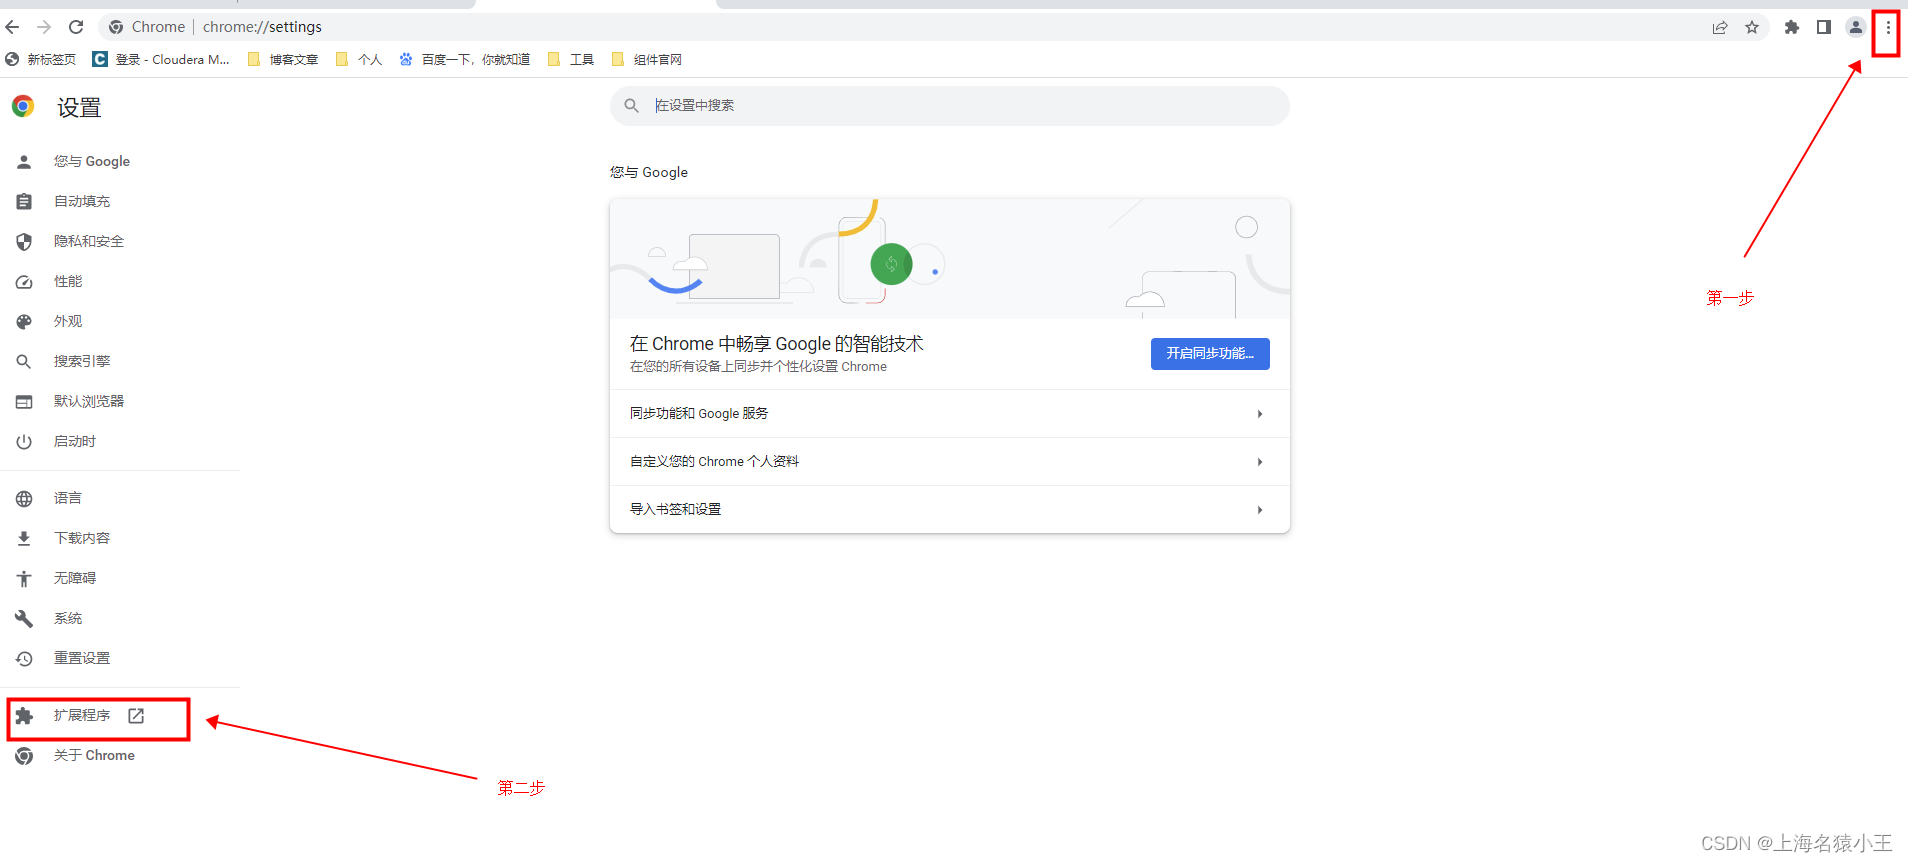Click the external link icon beside 扩展程序
This screenshot has height=862, width=1908.
pos(136,716)
